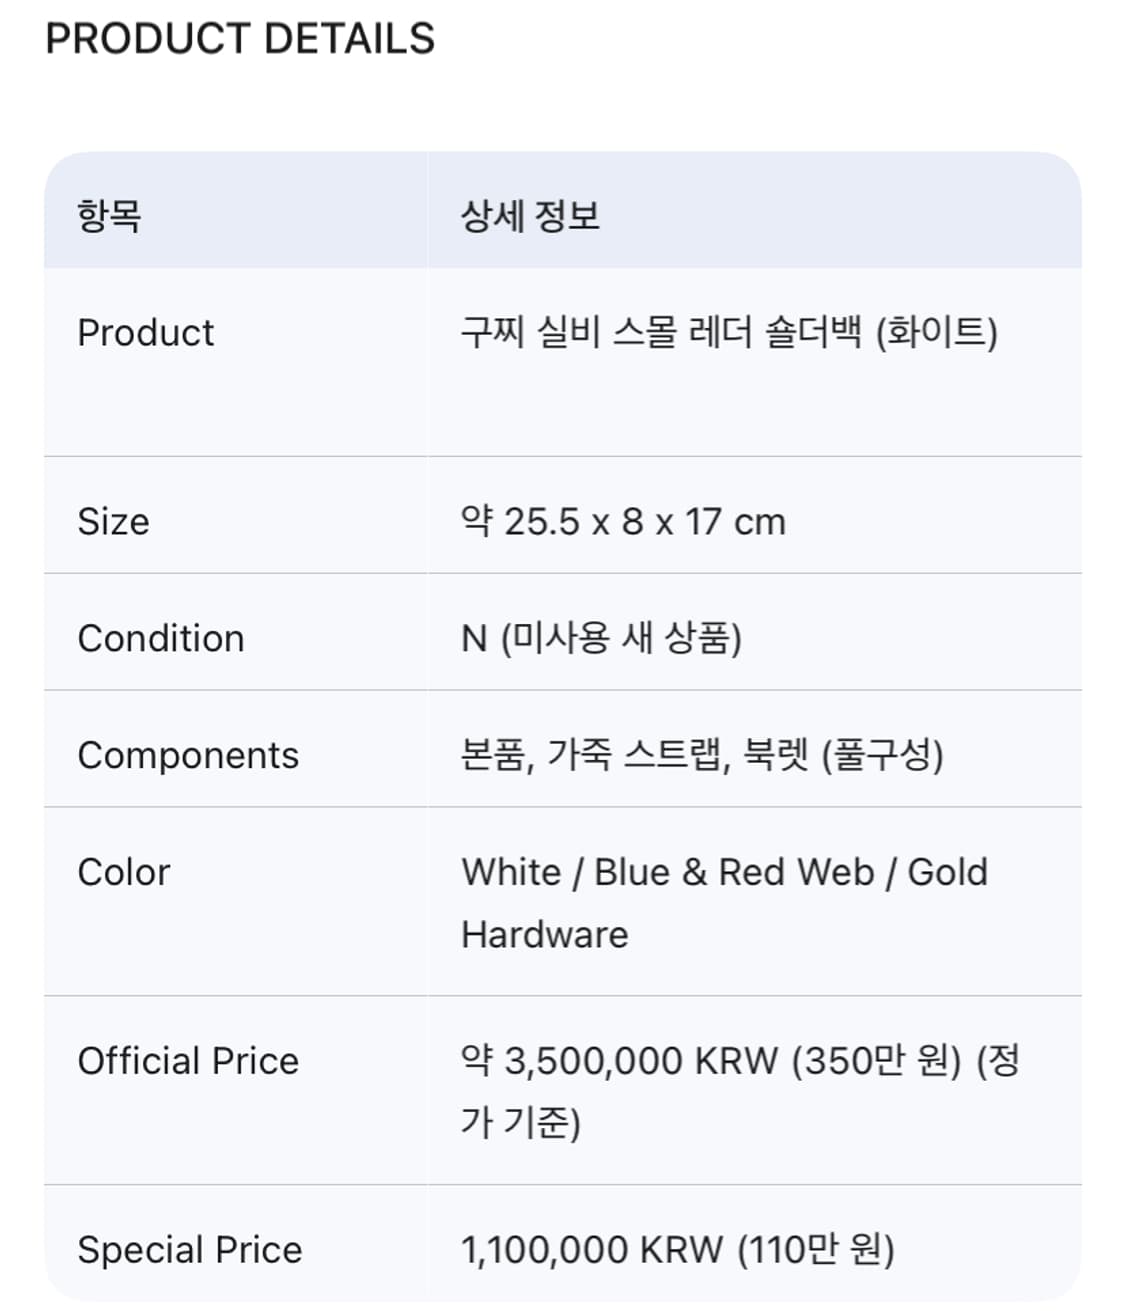Click the N (미사용 새 상품) condition value

(601, 639)
